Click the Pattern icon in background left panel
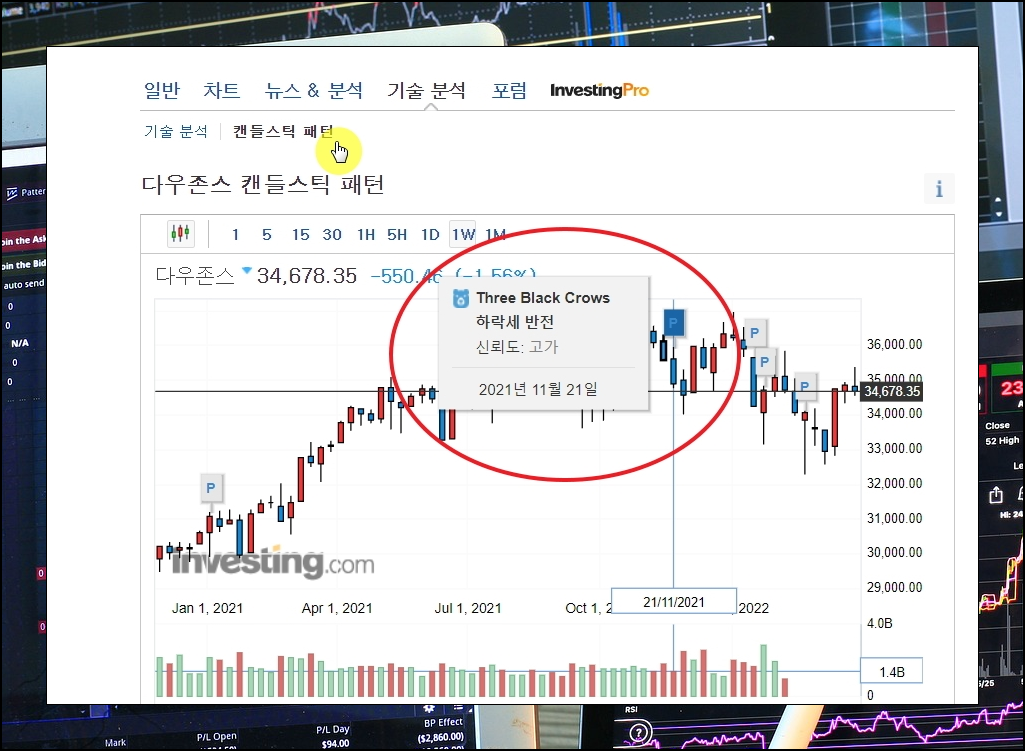The width and height of the screenshot is (1025, 751). coord(12,193)
